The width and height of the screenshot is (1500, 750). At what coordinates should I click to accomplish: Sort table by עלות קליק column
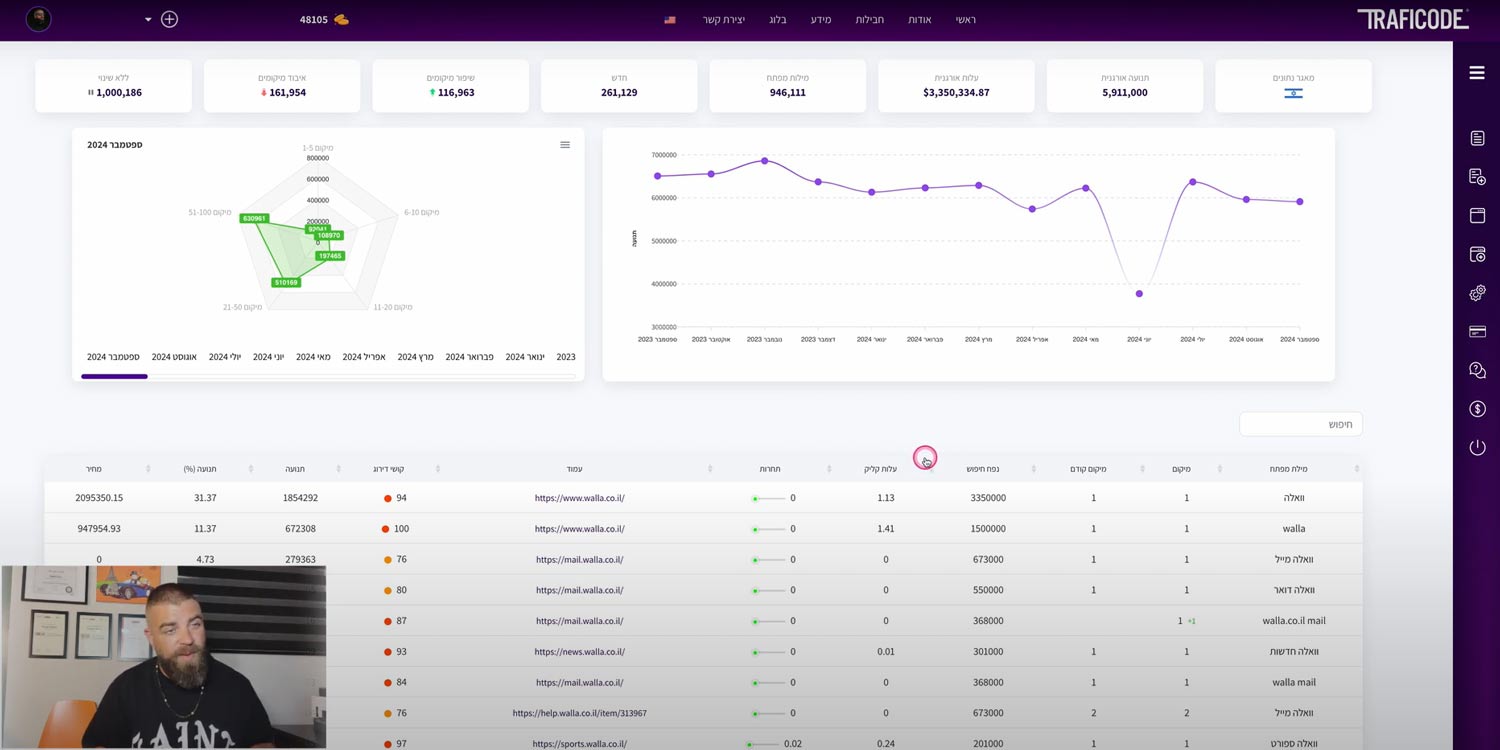tap(880, 469)
